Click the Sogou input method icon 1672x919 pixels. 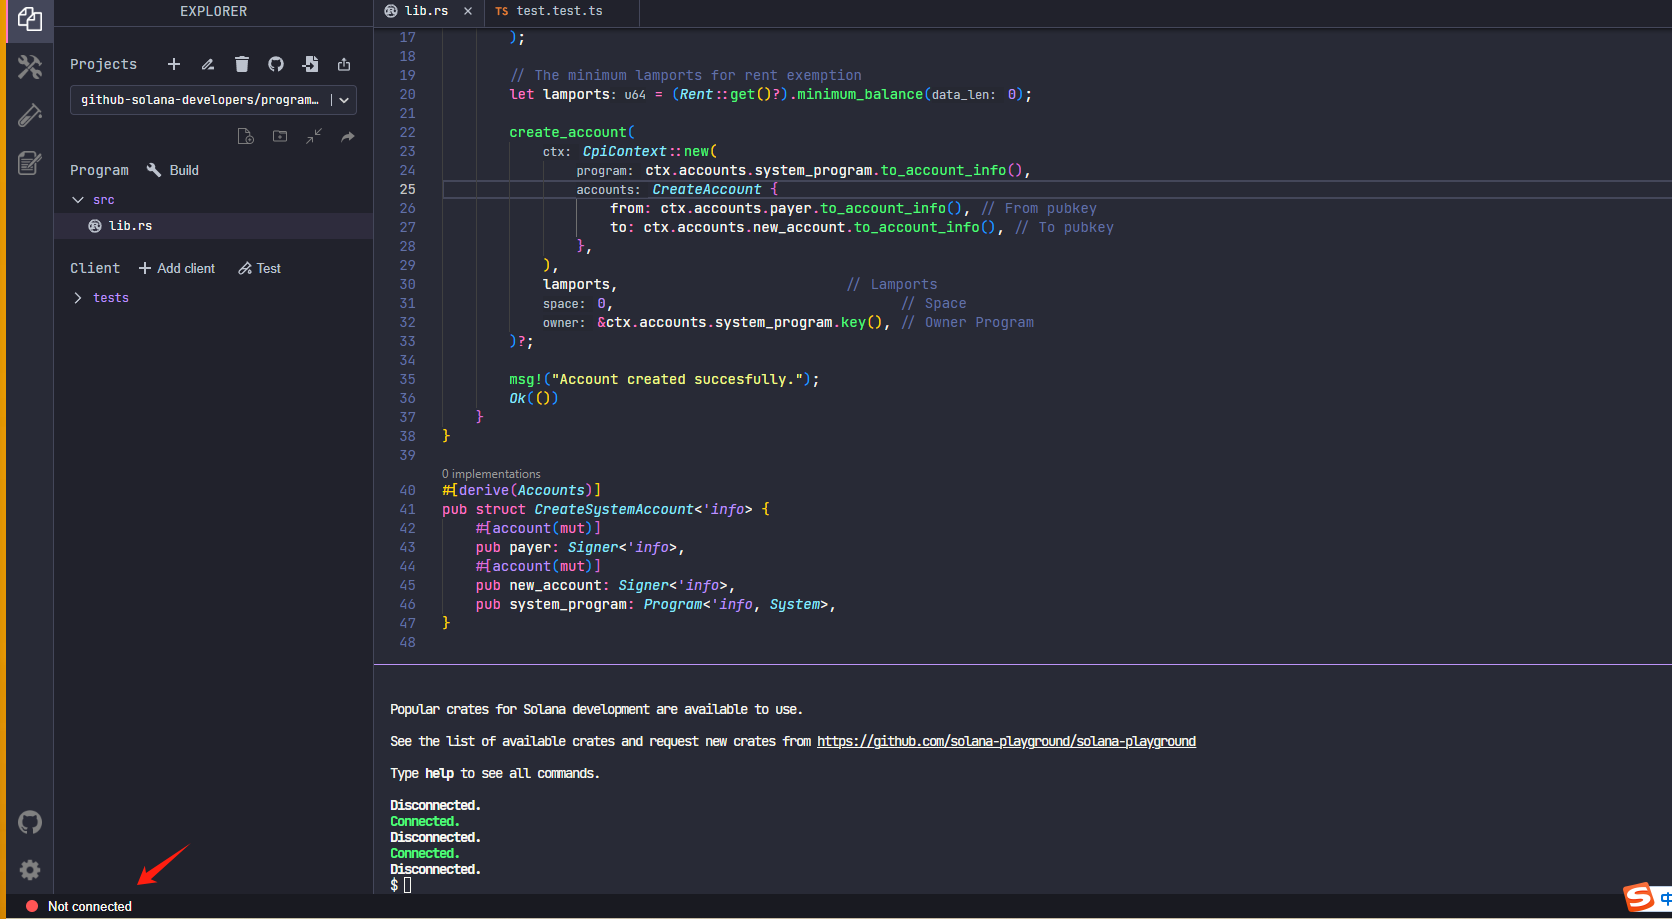[1638, 897]
